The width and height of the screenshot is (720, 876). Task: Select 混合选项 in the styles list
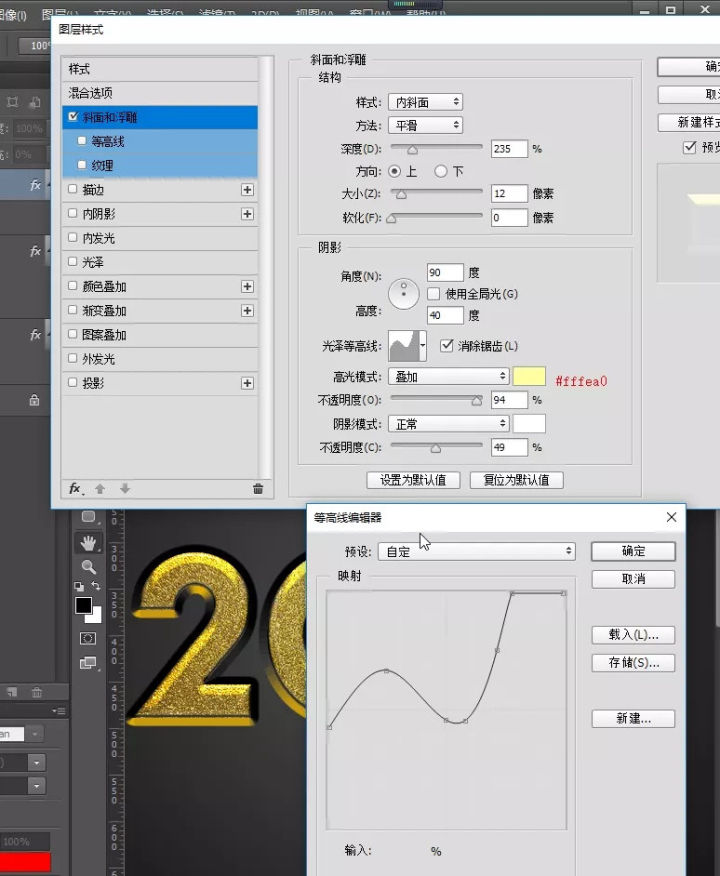pyautogui.click(x=91, y=93)
